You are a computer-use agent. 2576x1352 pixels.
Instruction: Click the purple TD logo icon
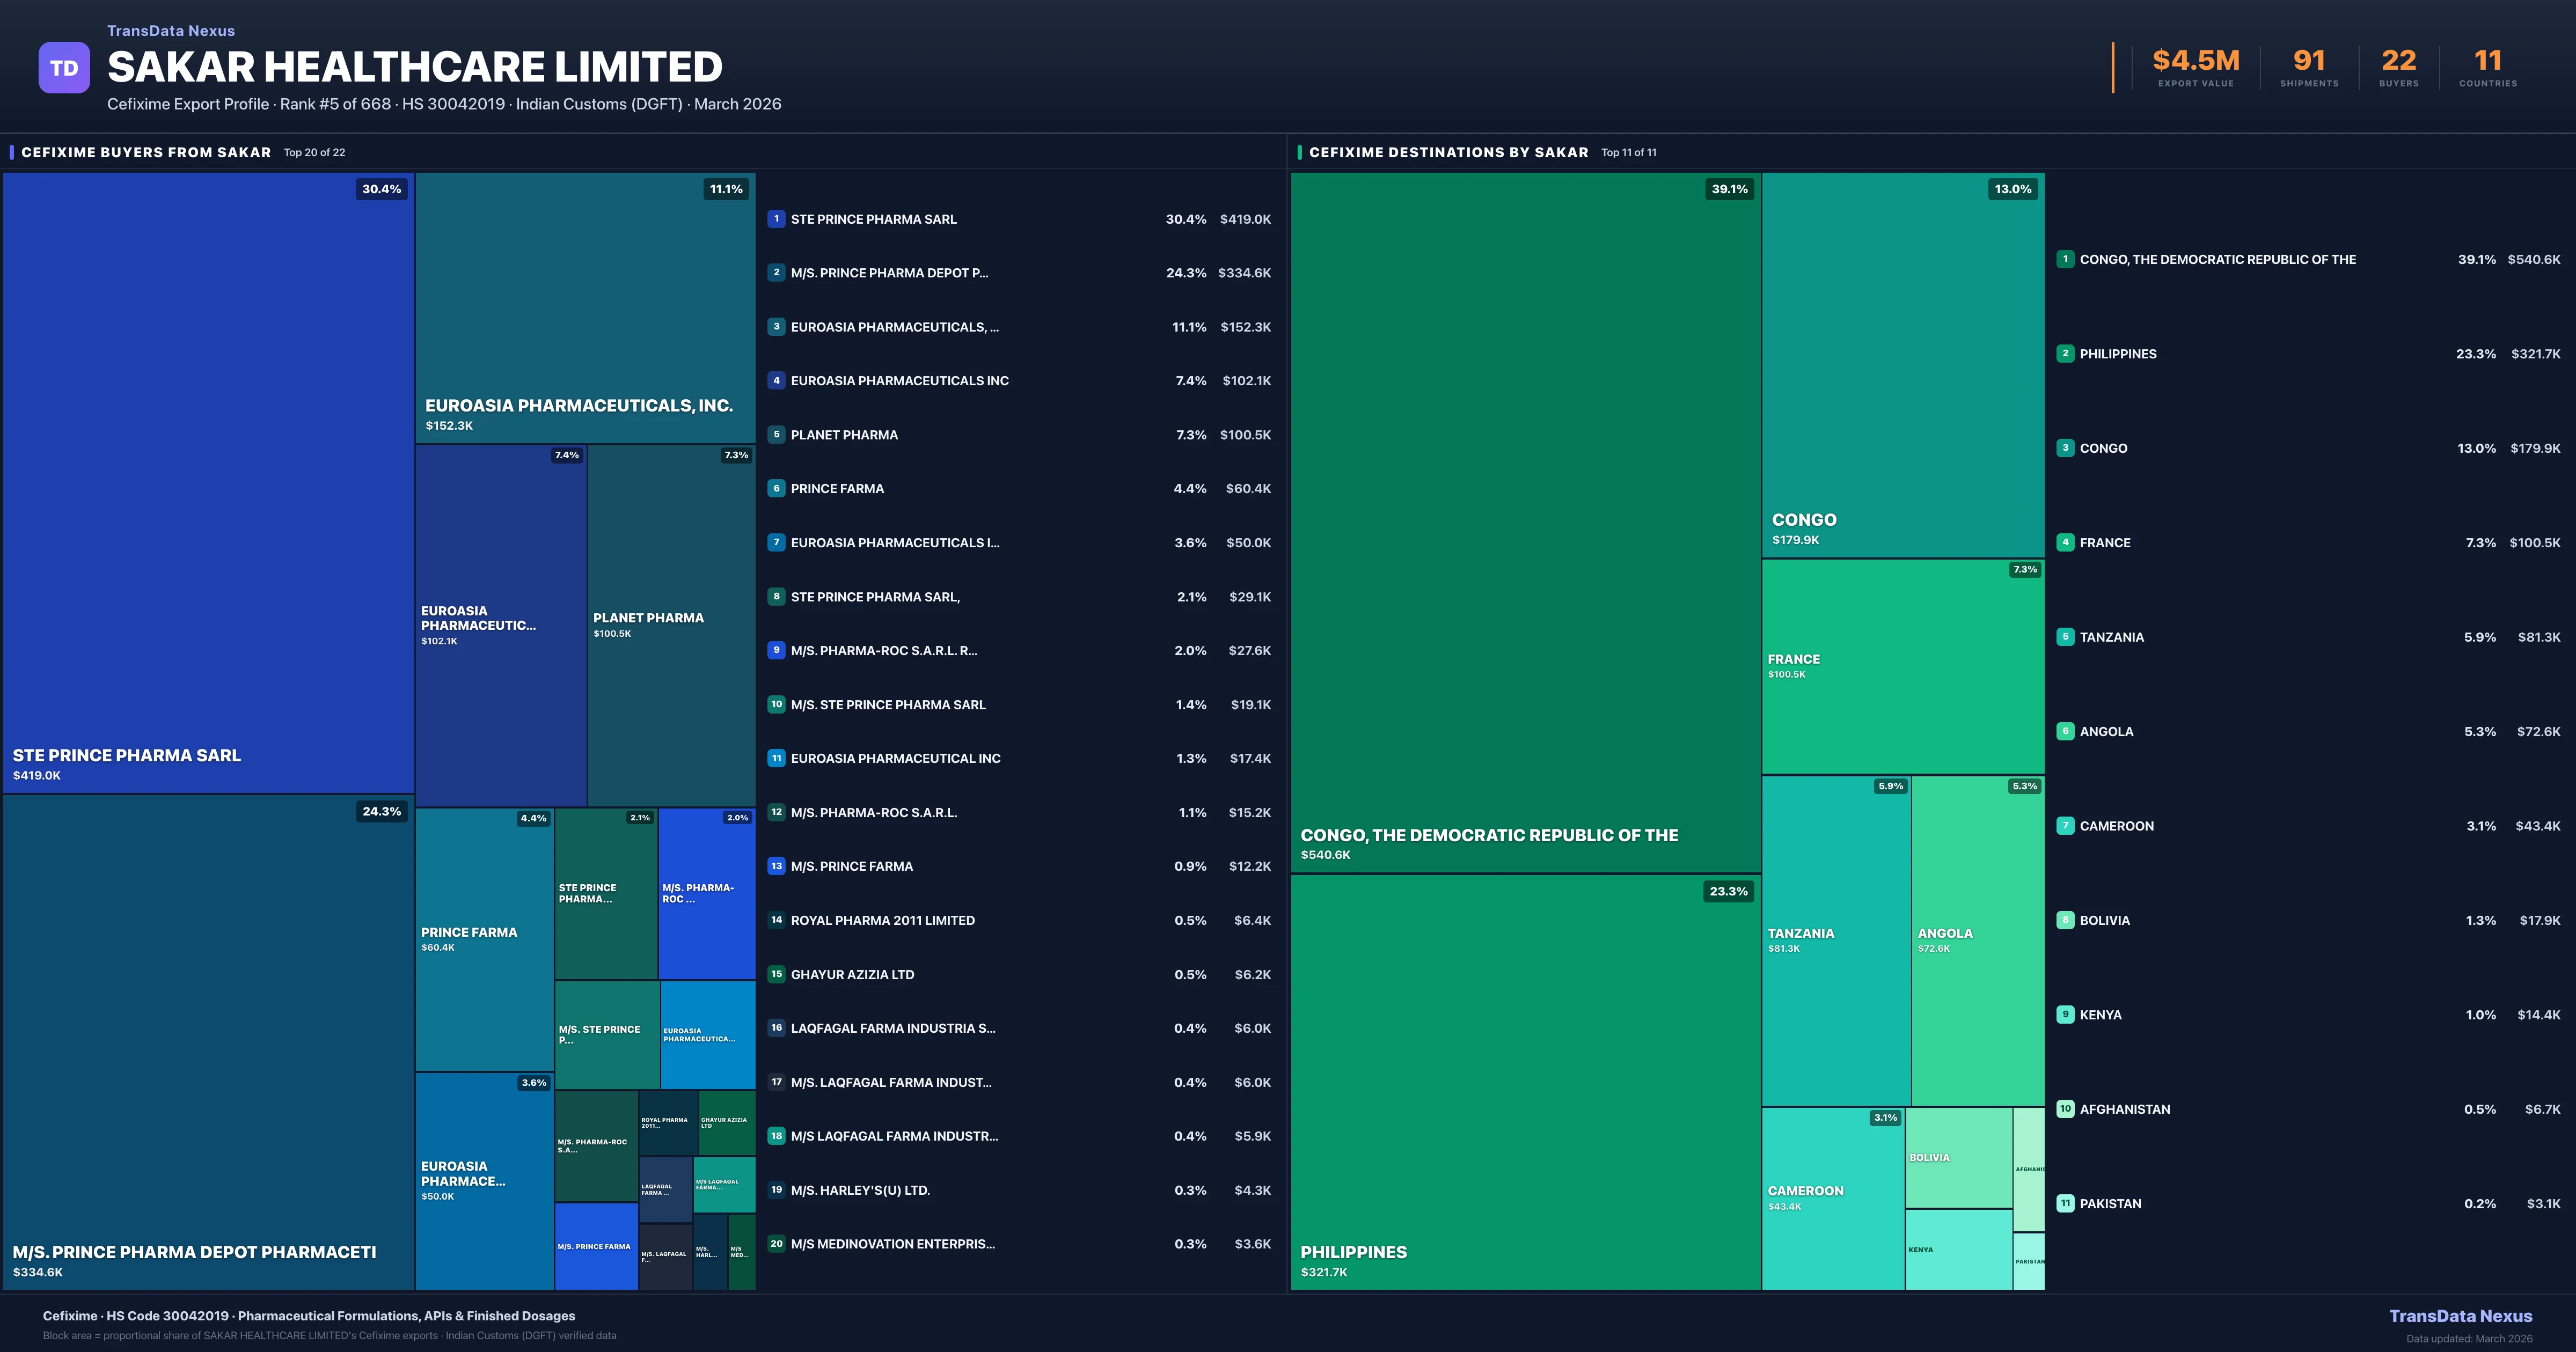64,68
